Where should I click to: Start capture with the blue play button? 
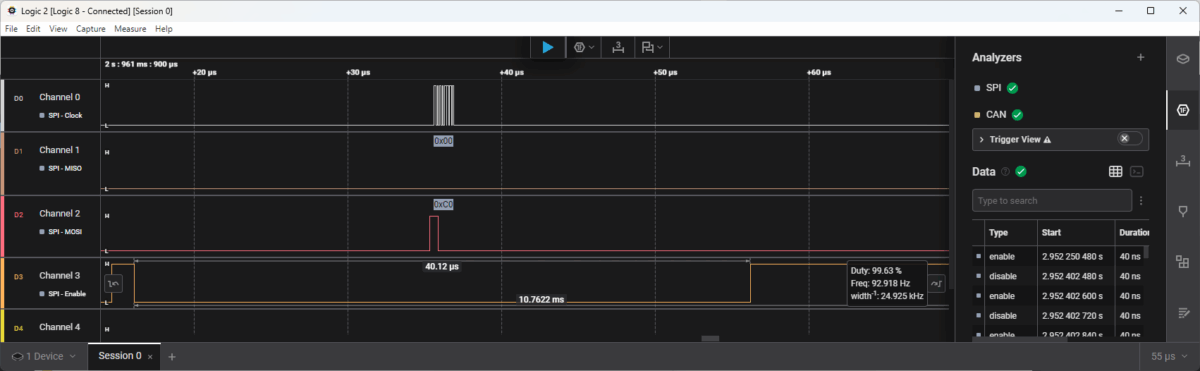click(547, 47)
